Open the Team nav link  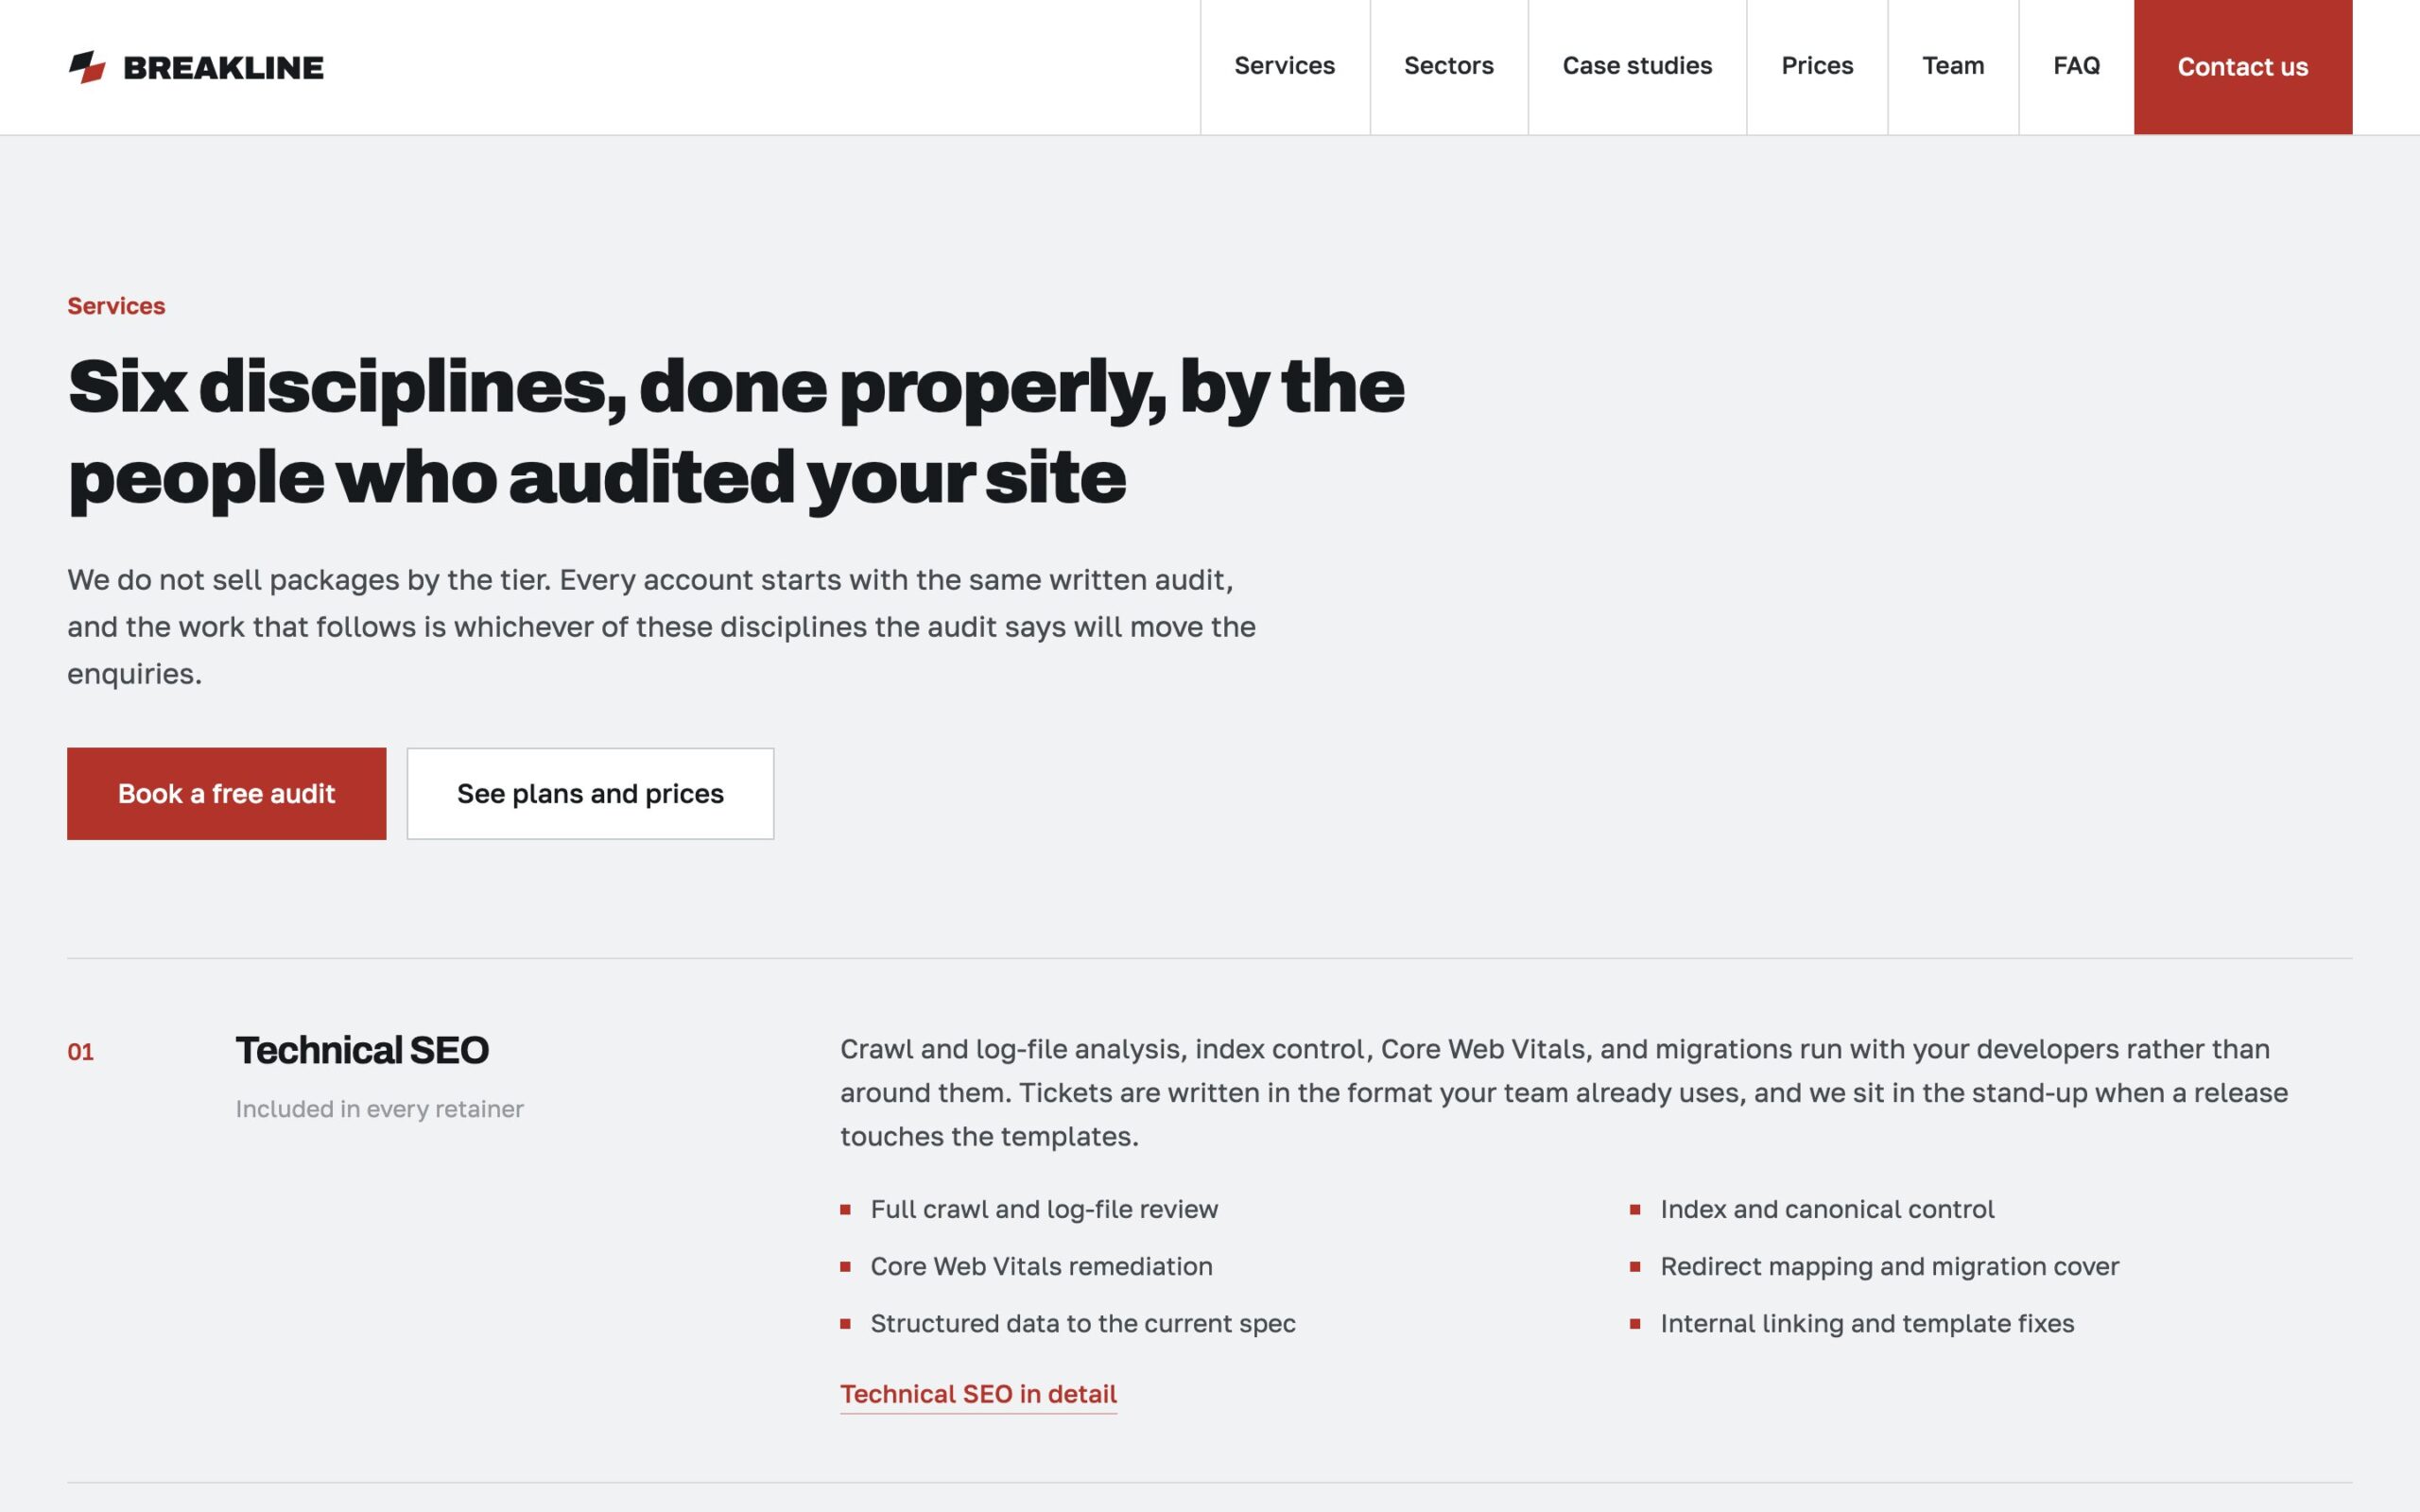1953,66
